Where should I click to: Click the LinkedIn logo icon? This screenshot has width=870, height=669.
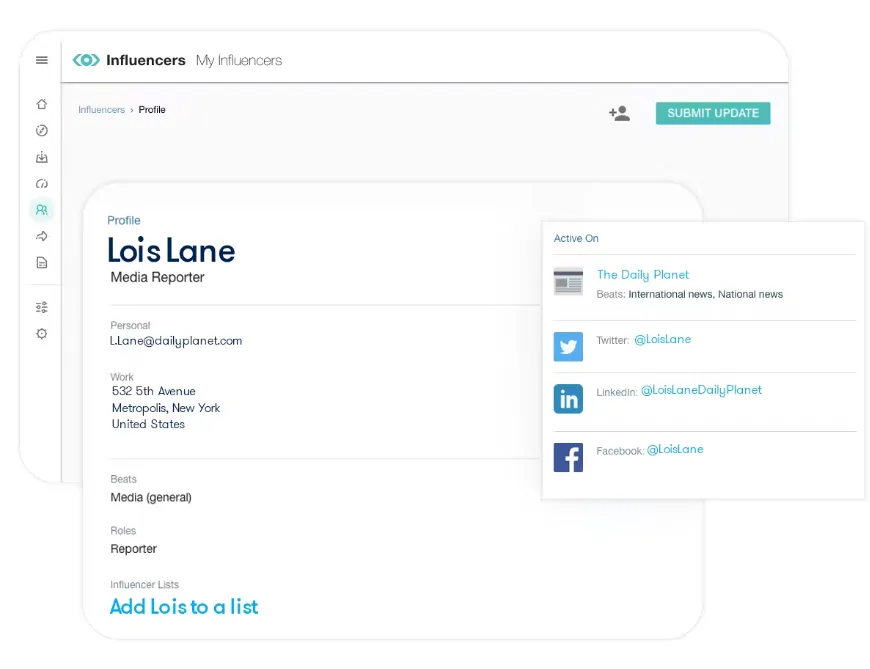coord(568,399)
